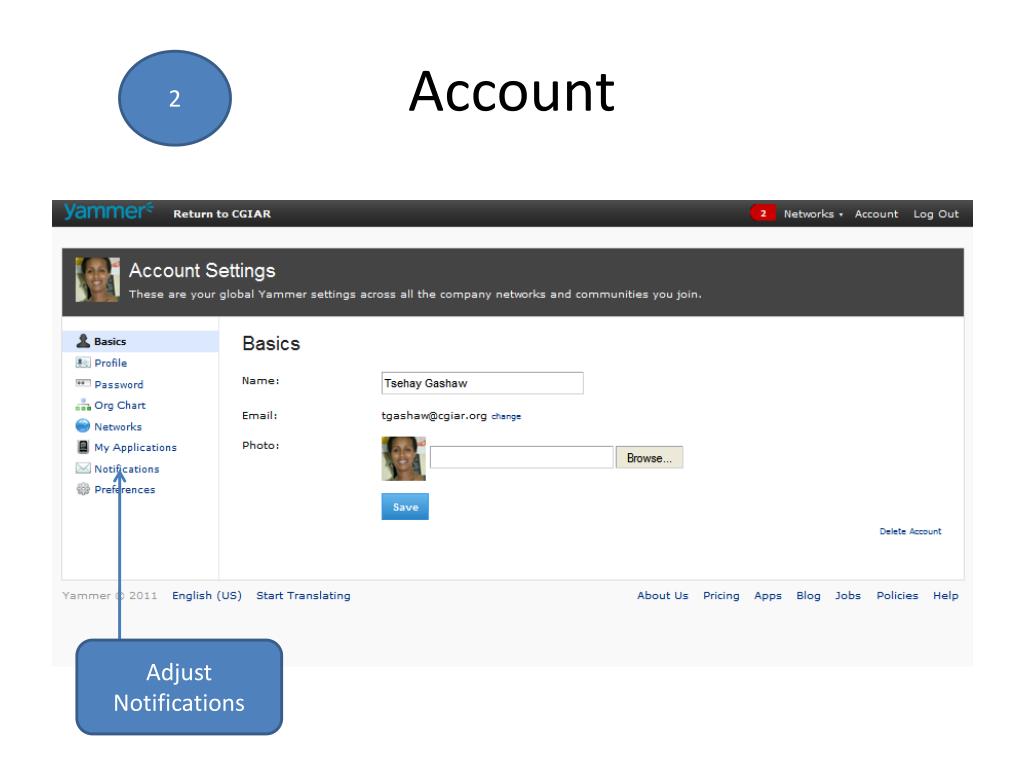Image resolution: width=1024 pixels, height=768 pixels.
Task: Open Jobs footer link
Action: point(848,596)
